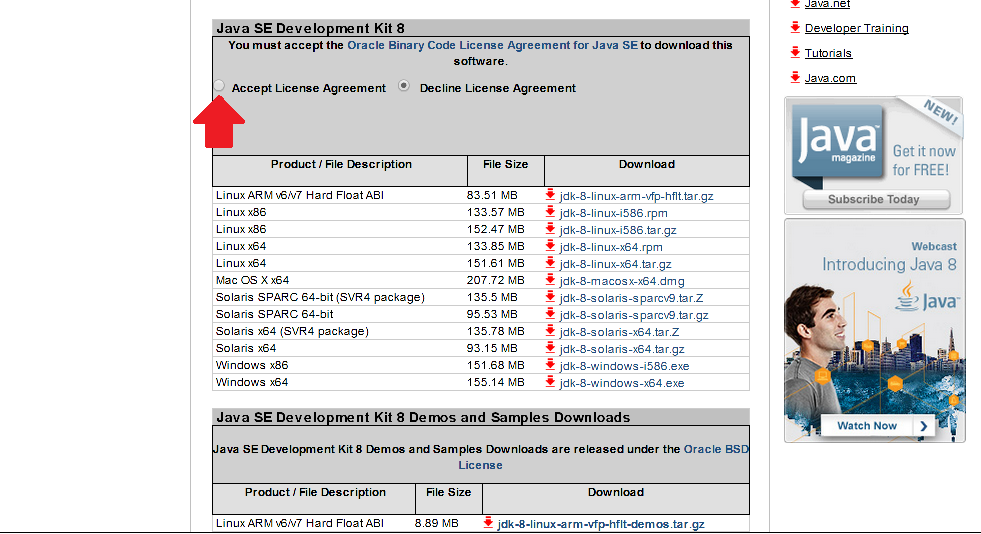This screenshot has height=534, width=981.
Task: Download jdk-8-solaris-x64.tar.gz file
Action: [622, 349]
